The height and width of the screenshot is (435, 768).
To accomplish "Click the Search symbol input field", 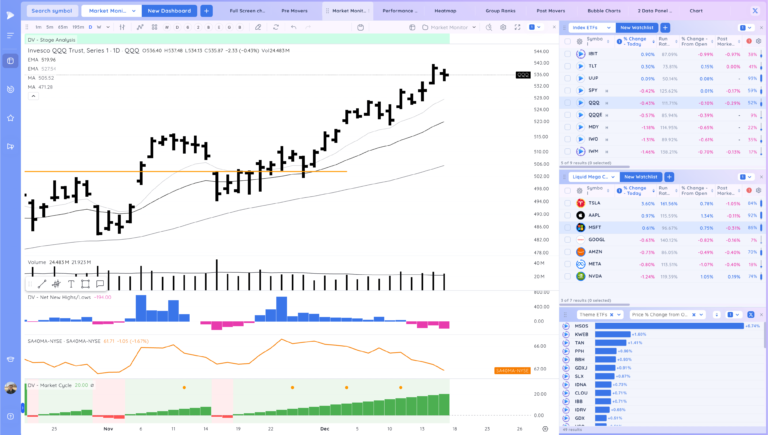I will pyautogui.click(x=50, y=10).
